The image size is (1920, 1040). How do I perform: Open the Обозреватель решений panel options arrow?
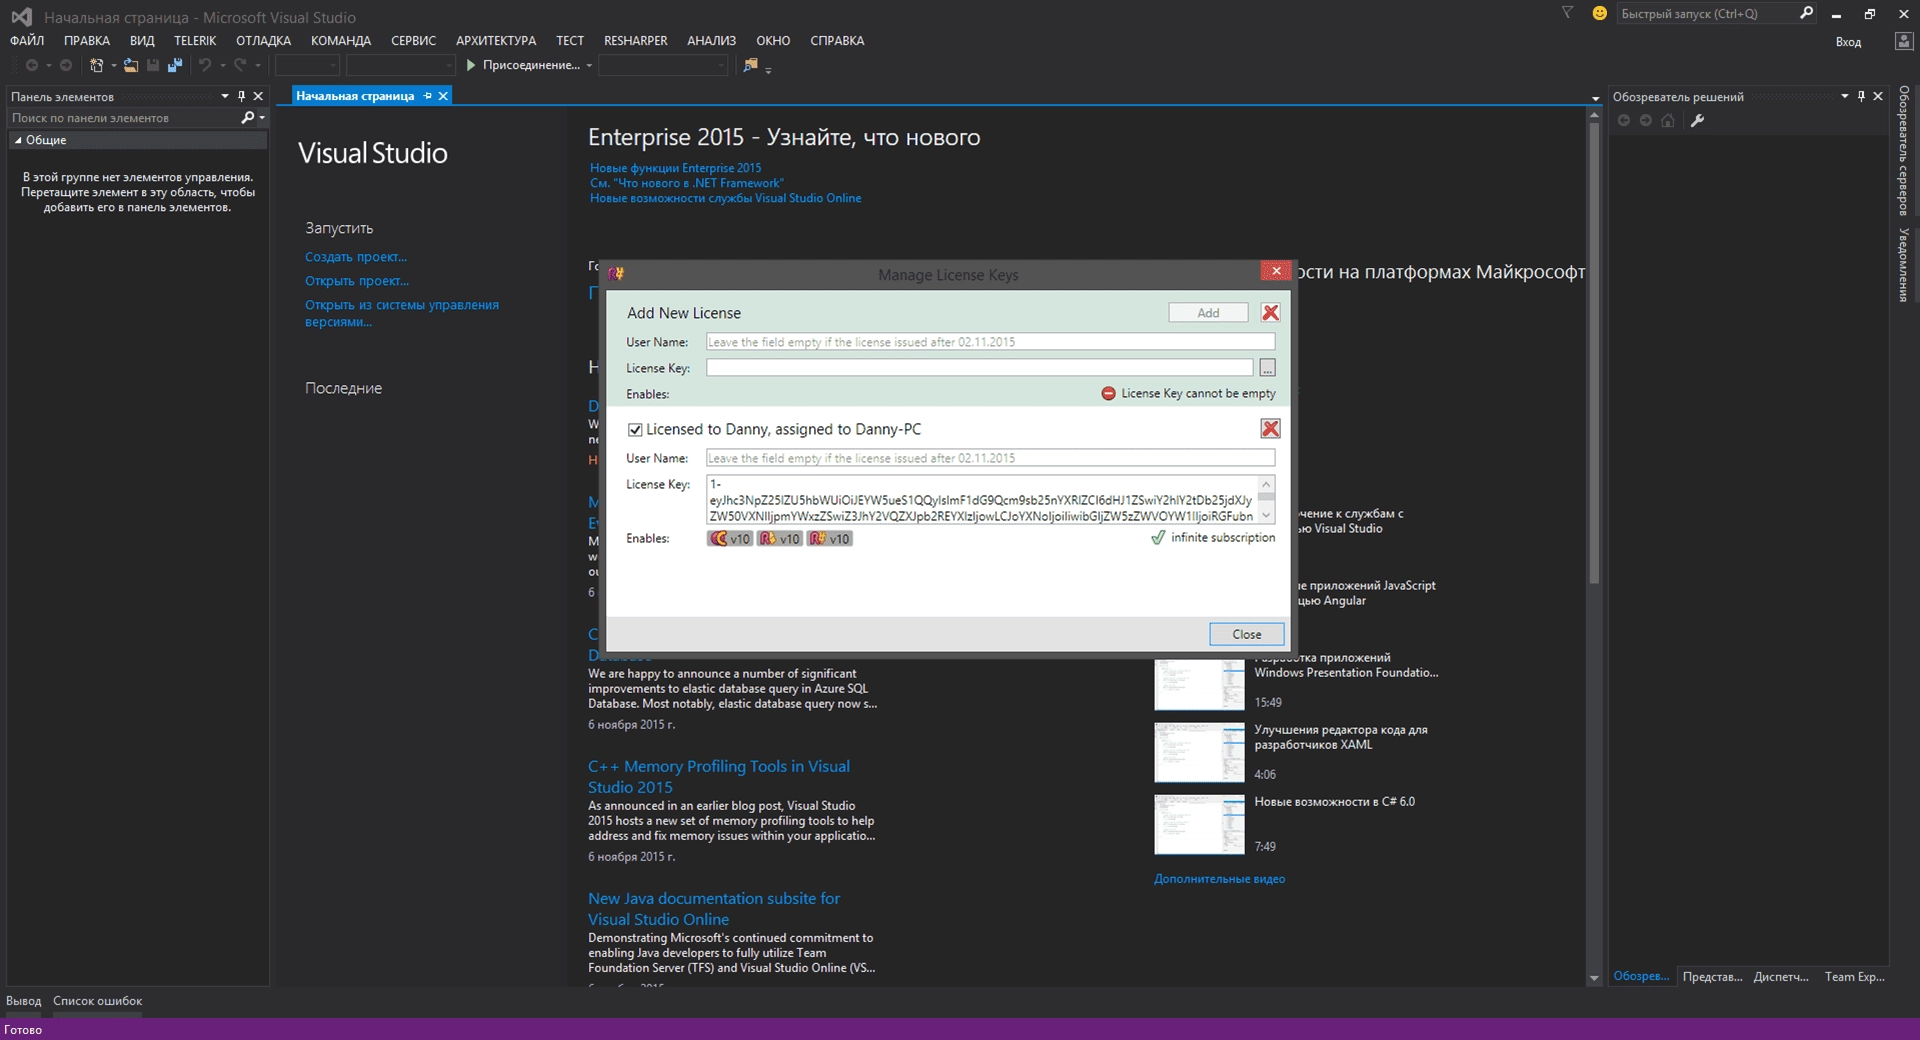coord(1844,96)
